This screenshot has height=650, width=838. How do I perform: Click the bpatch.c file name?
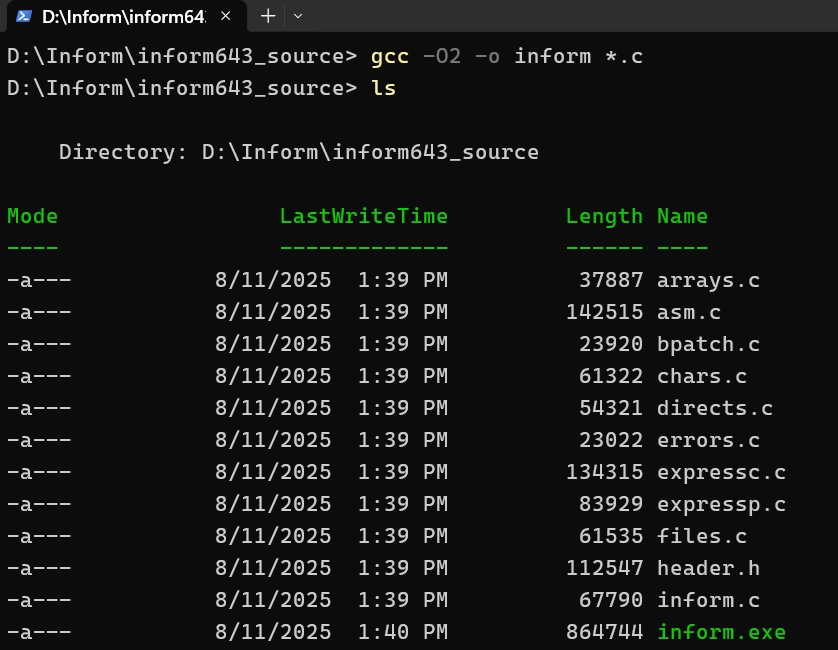708,344
